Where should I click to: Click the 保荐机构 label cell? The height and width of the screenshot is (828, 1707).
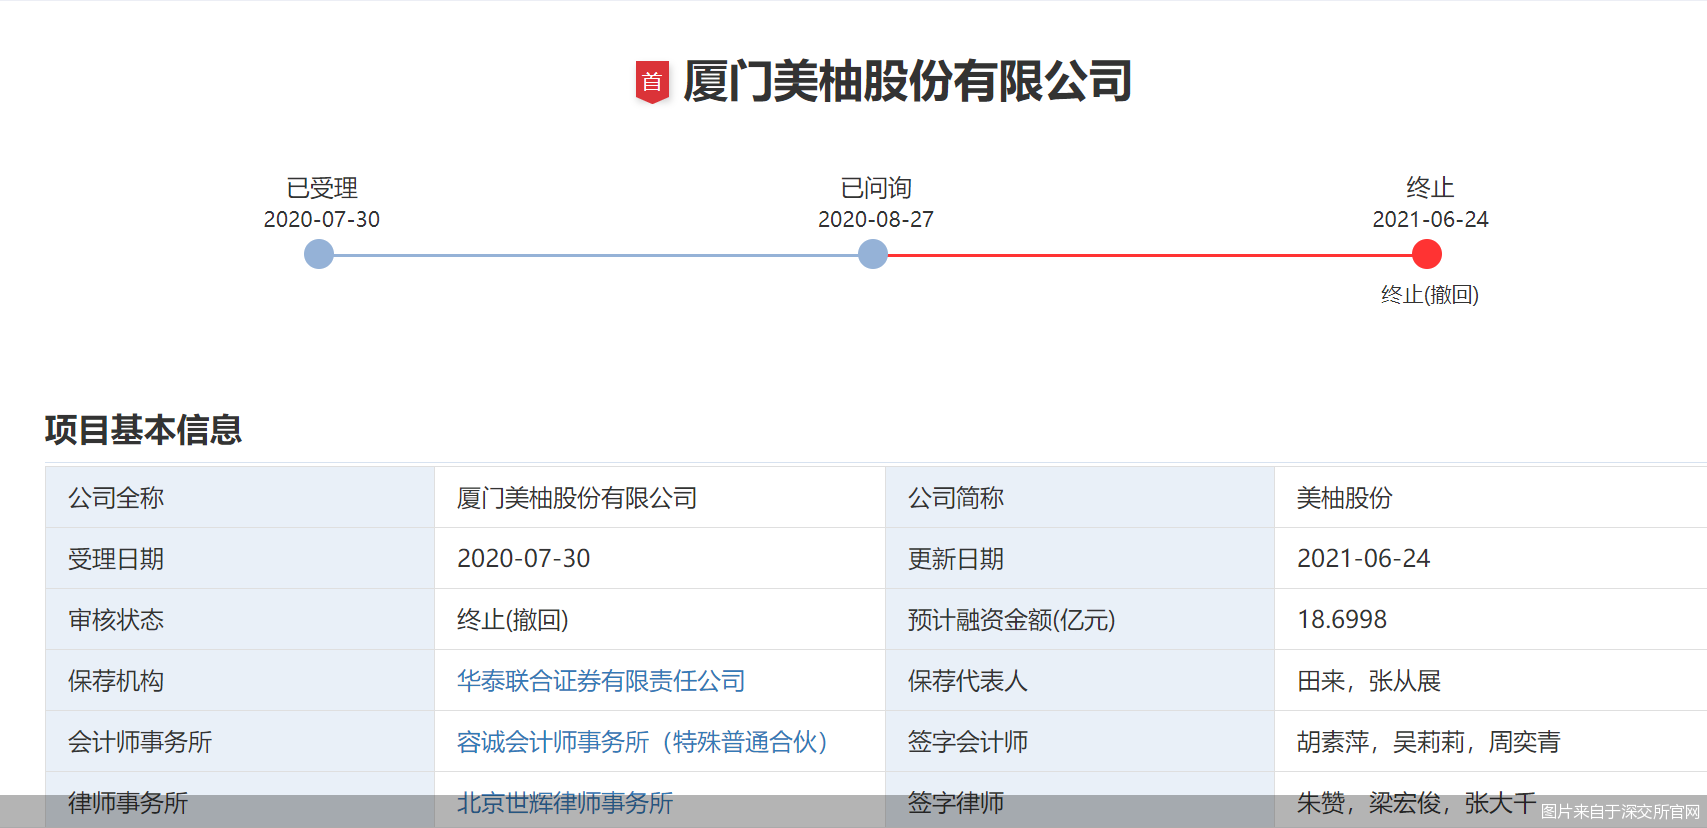[x=240, y=680]
